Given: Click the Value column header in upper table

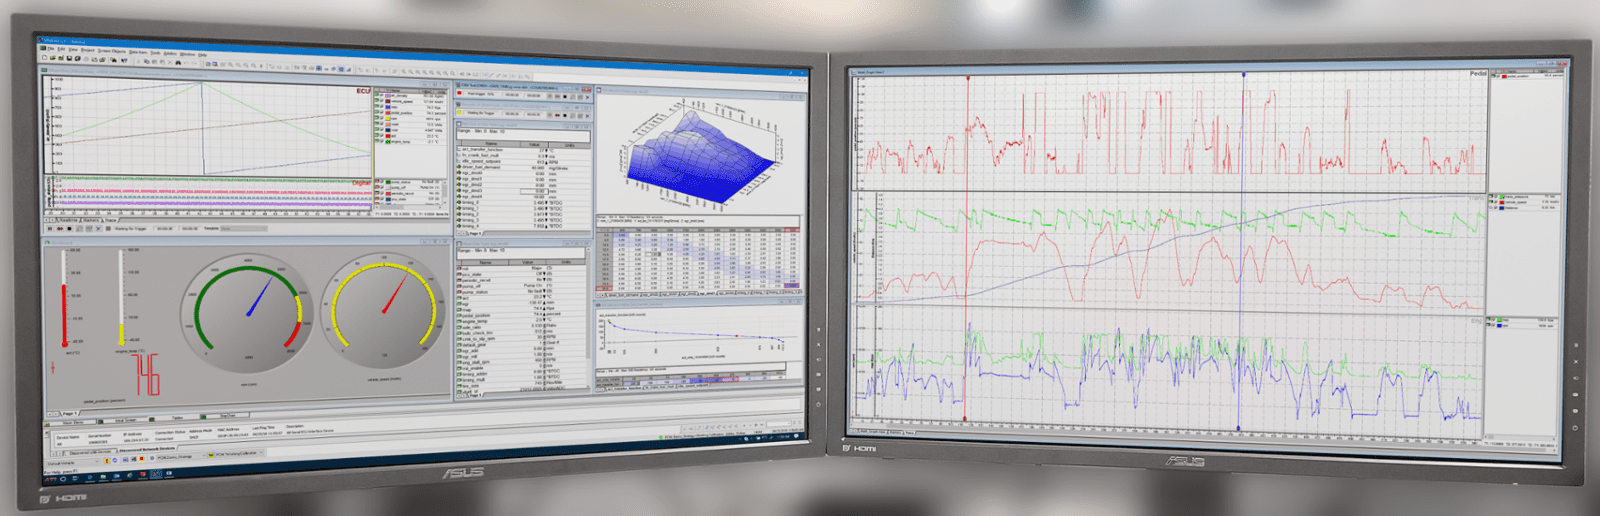Looking at the screenshot, I should (x=534, y=145).
